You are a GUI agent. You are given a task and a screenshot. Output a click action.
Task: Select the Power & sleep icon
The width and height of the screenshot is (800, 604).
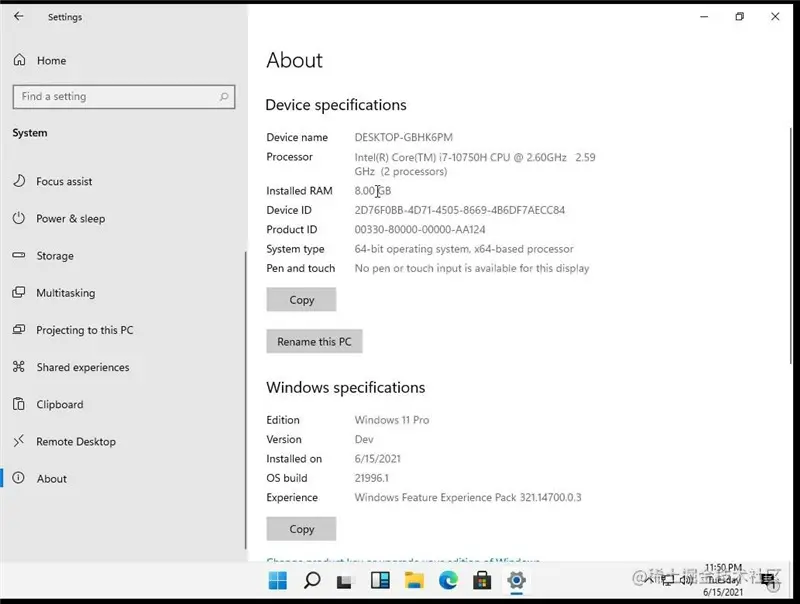point(19,218)
